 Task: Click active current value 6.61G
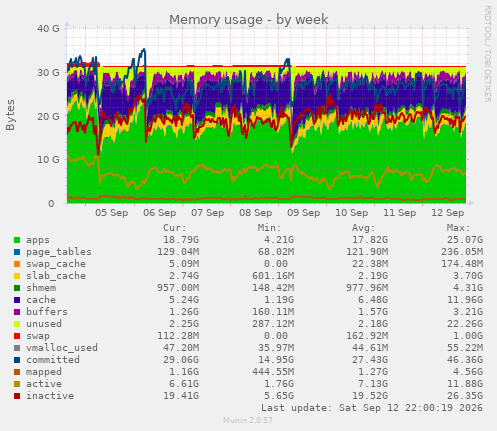184,384
